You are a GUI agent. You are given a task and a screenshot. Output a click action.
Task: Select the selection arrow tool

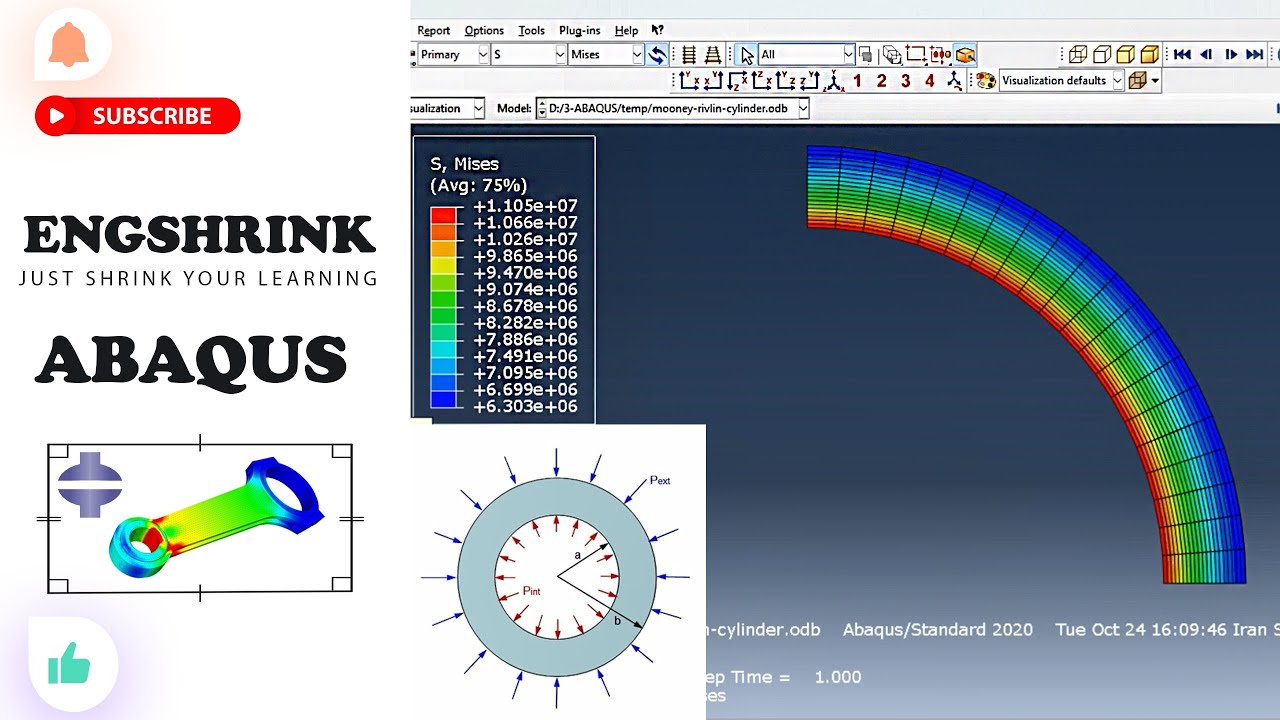click(x=747, y=54)
